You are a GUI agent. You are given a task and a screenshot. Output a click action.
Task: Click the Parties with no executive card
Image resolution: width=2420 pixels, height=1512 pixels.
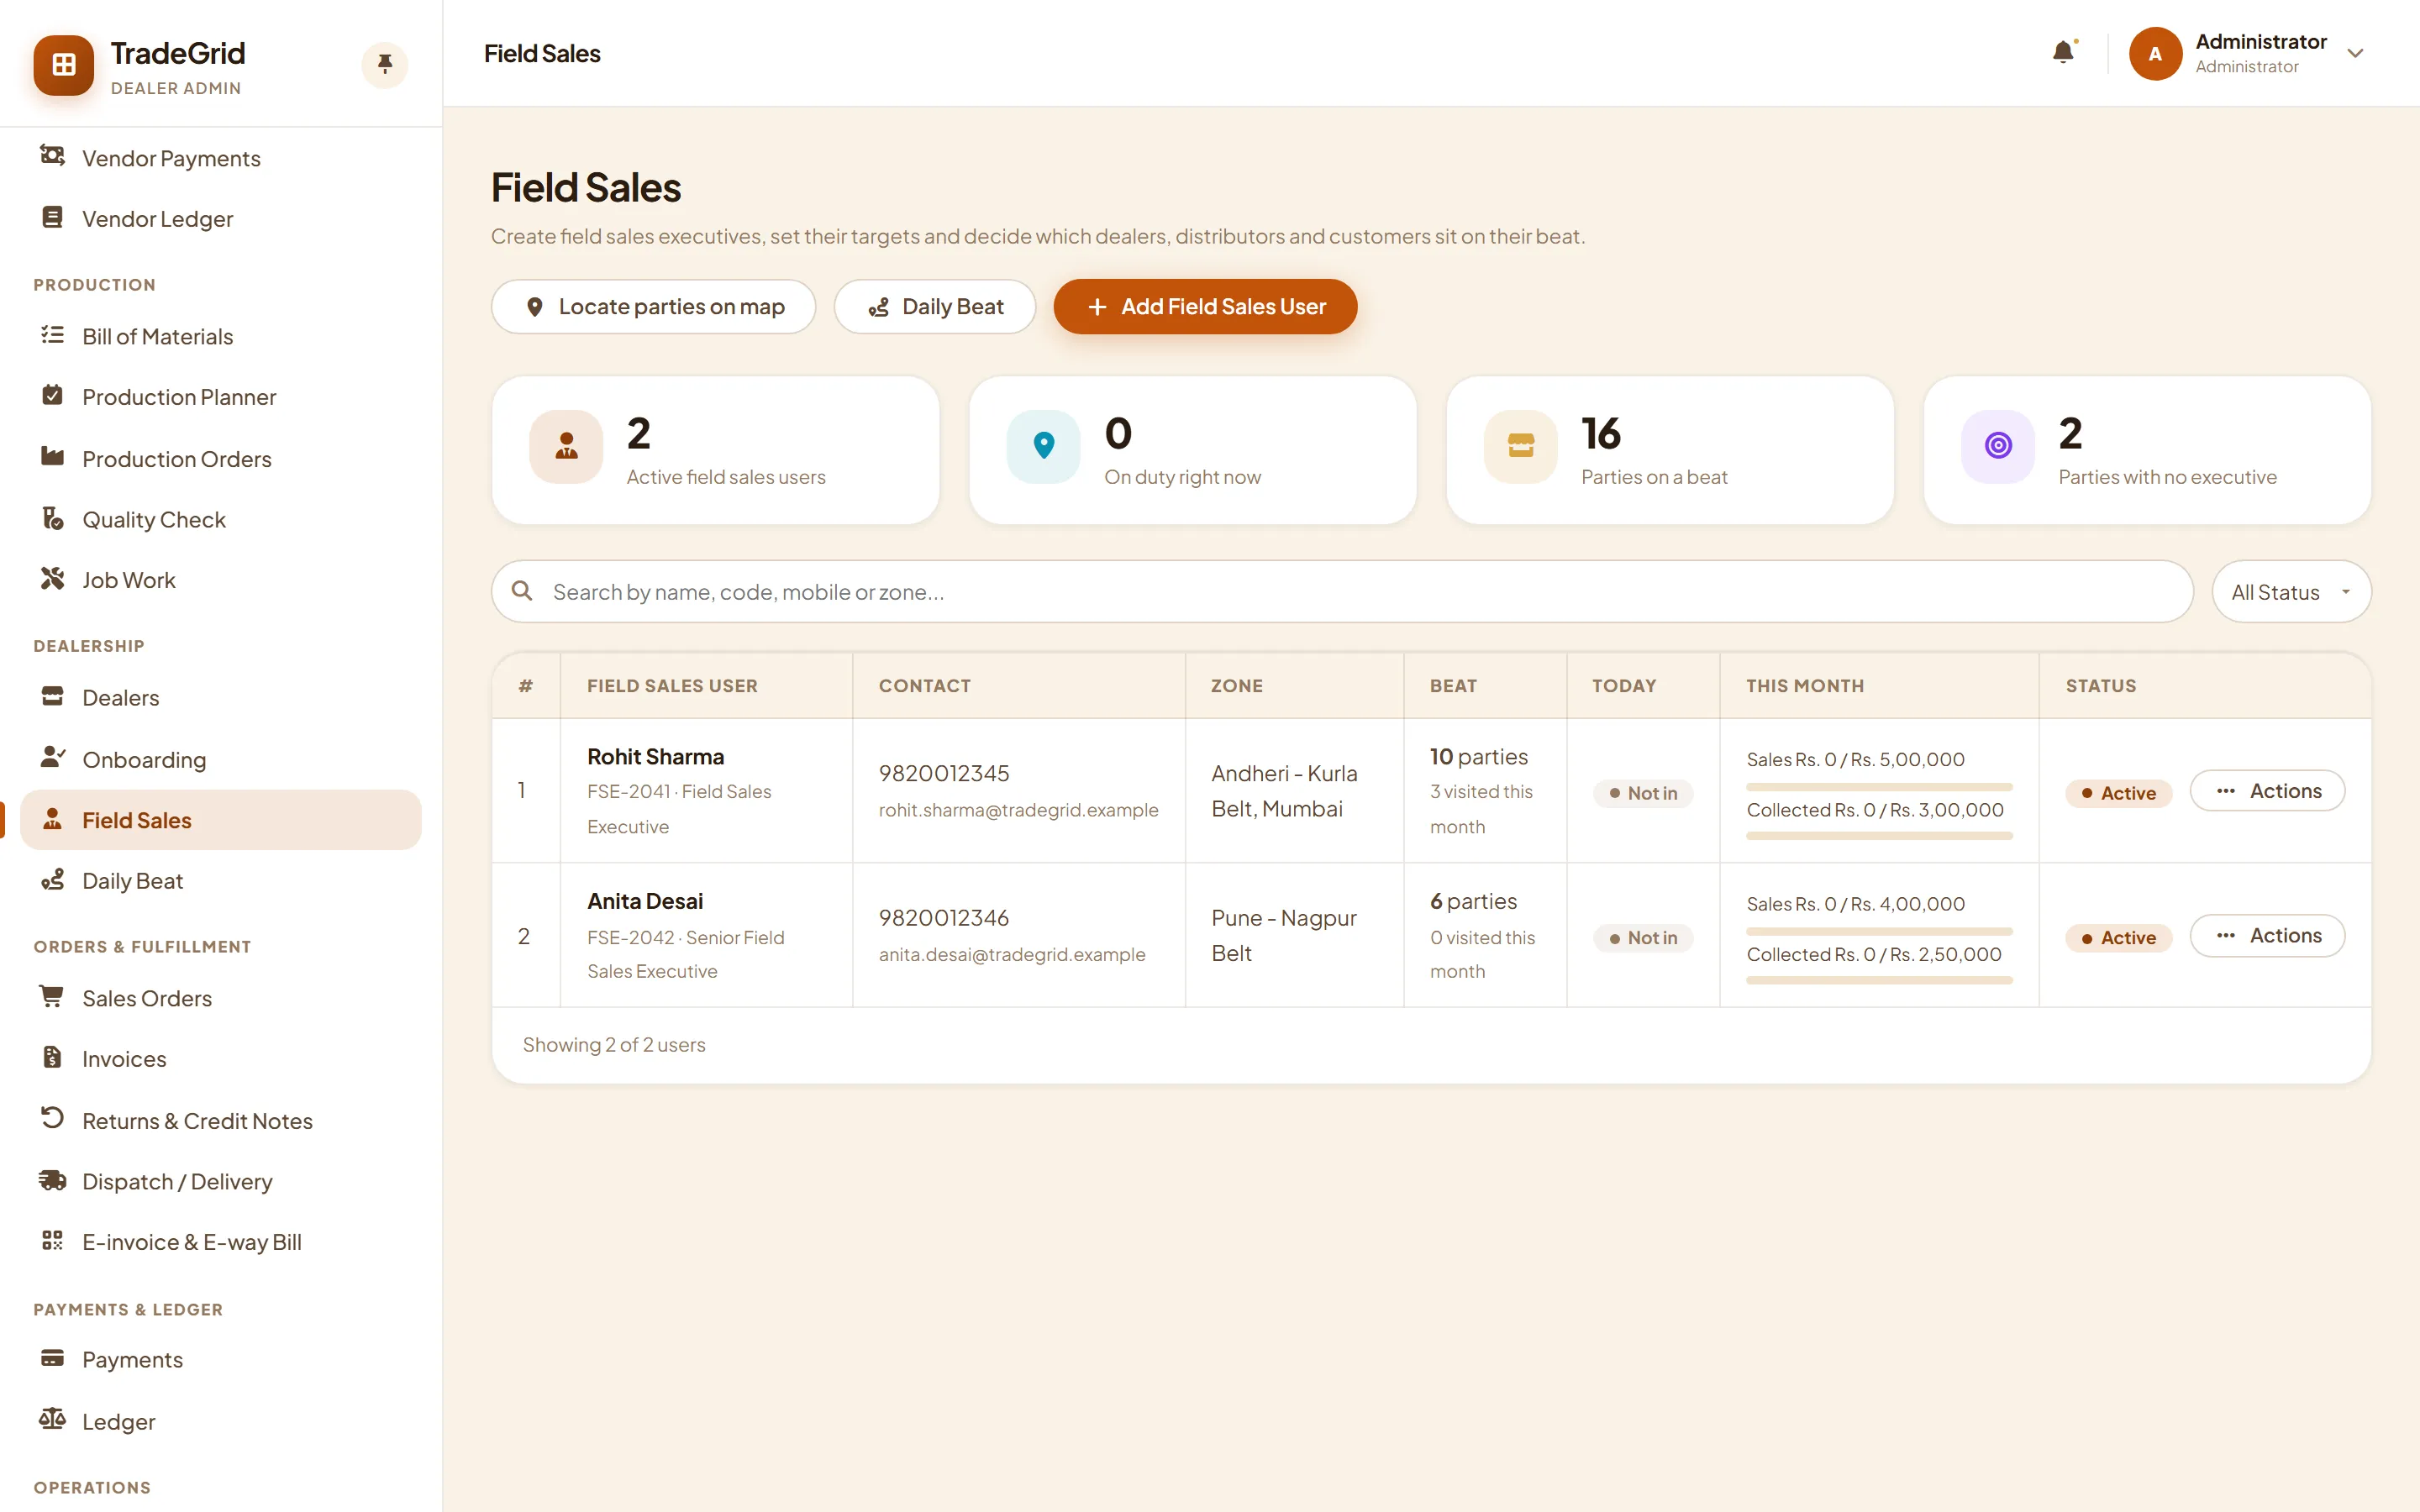[x=2147, y=450]
